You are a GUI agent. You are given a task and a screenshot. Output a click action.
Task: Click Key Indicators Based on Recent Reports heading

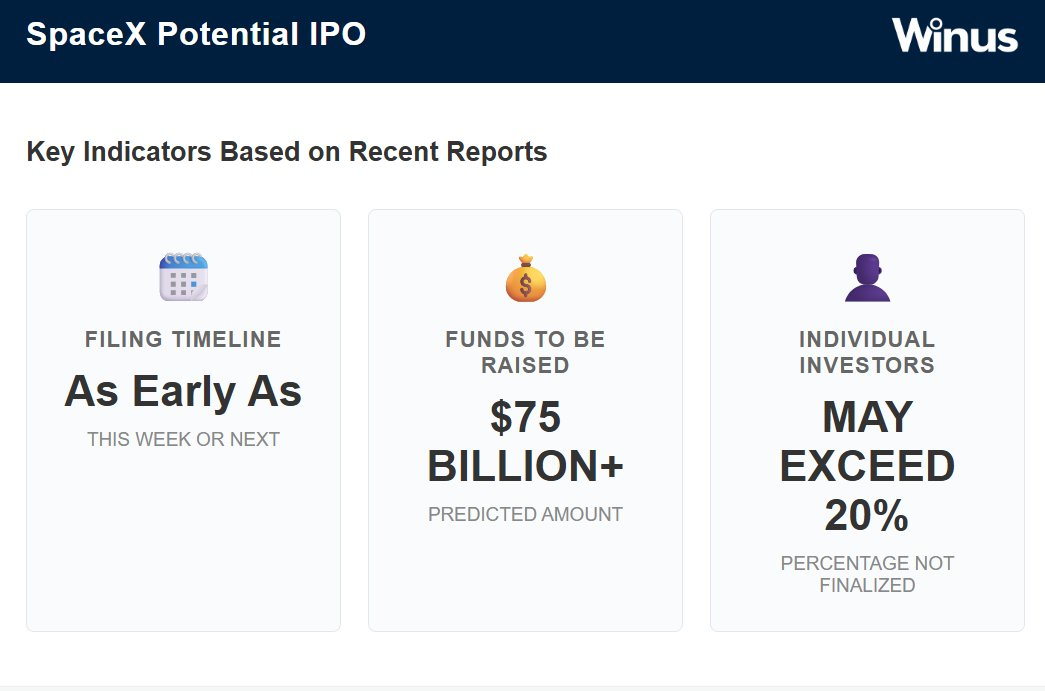pos(286,152)
